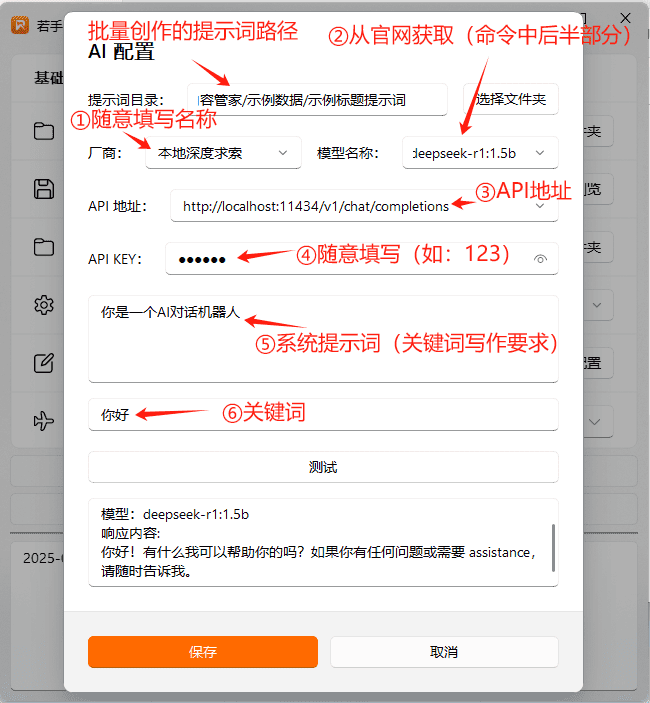Click the second folder icon below save icon
The width and height of the screenshot is (650, 703).
pos(43,247)
